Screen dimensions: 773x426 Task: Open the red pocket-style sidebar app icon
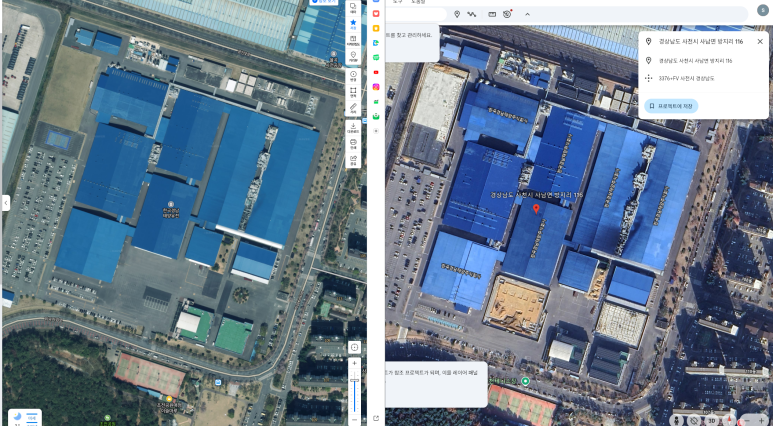pyautogui.click(x=376, y=13)
